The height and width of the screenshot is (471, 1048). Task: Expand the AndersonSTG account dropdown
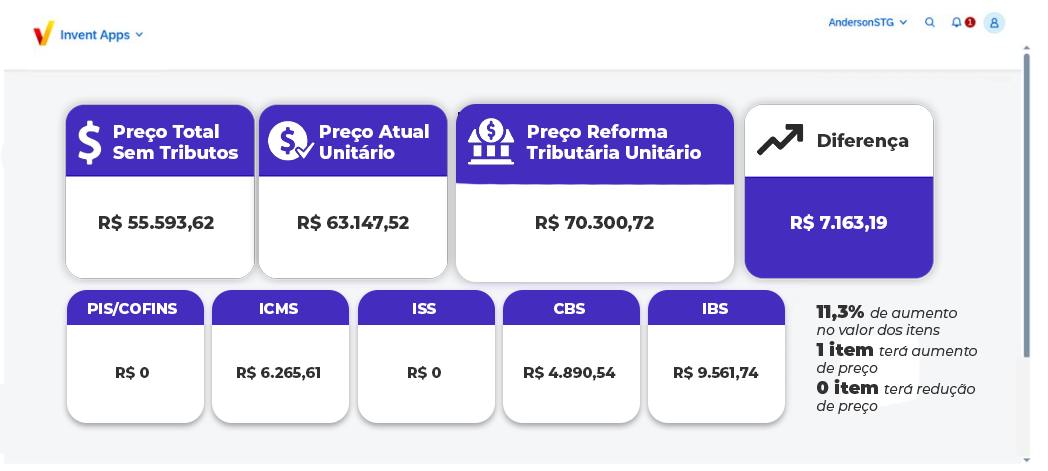[868, 22]
